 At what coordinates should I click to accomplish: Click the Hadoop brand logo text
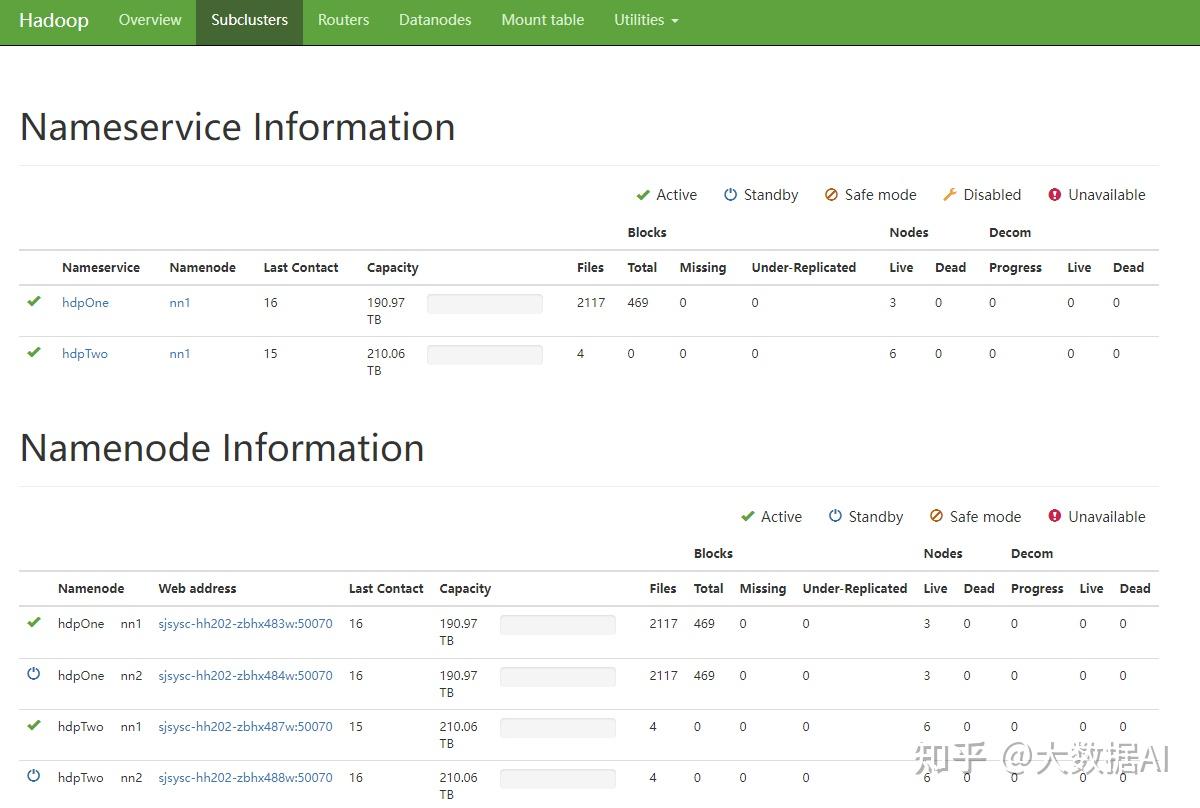(54, 20)
